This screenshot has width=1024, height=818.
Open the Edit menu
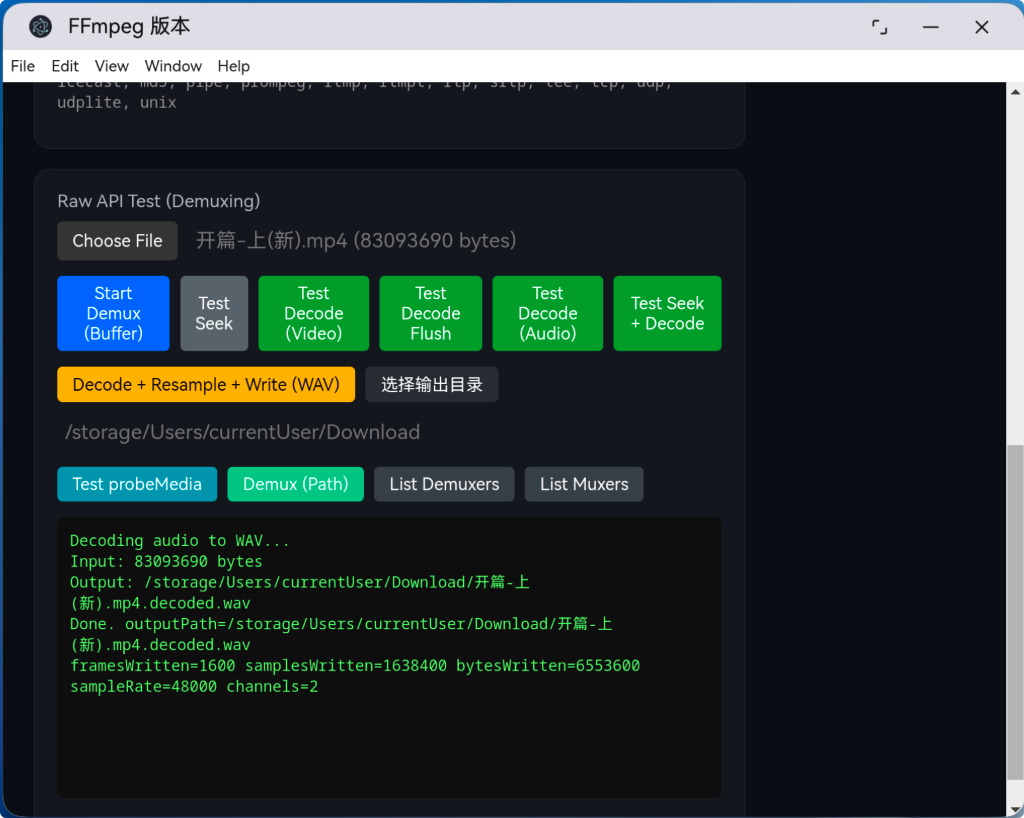[65, 66]
